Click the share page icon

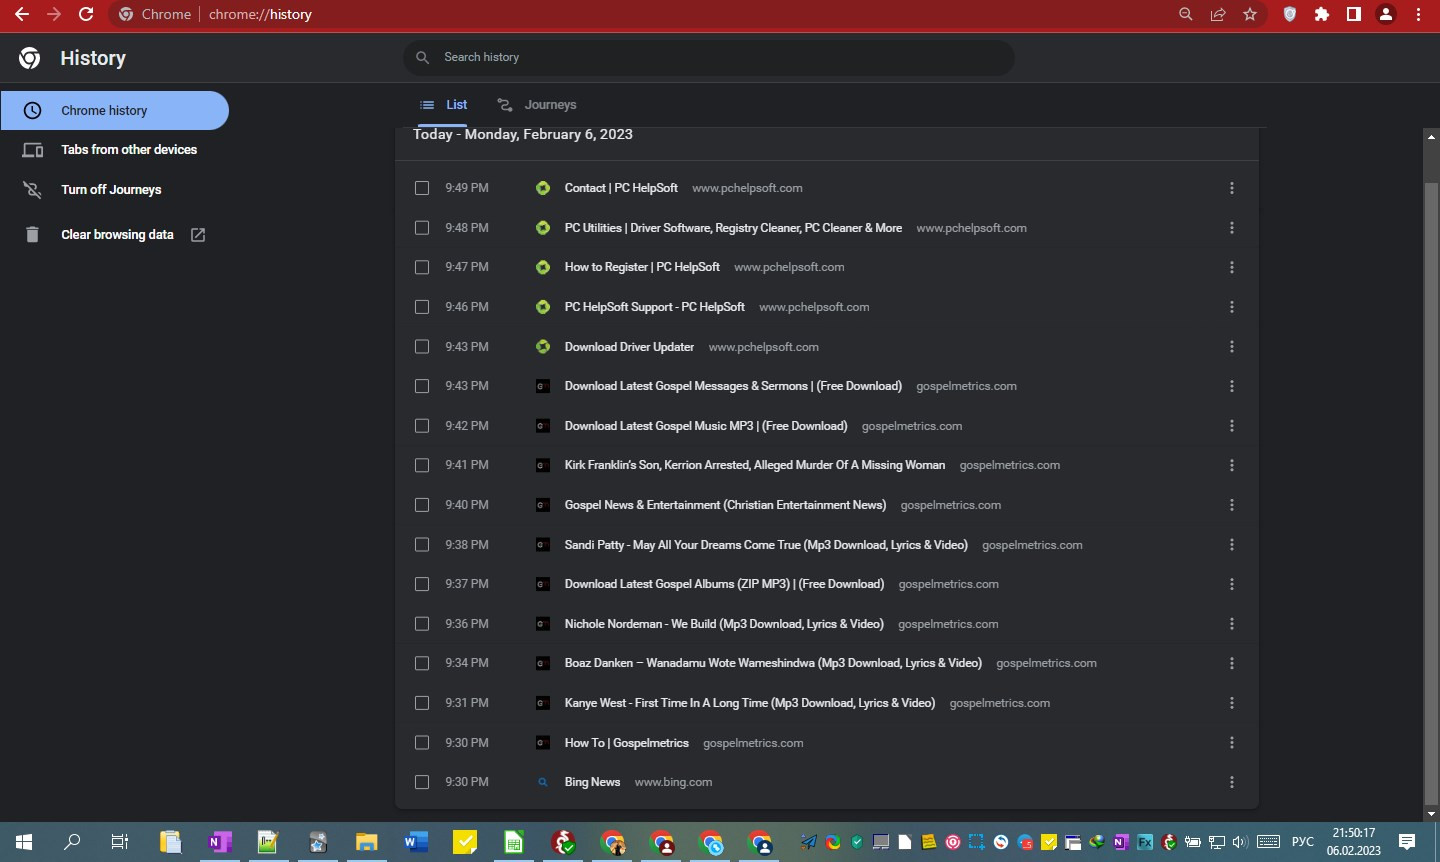pyautogui.click(x=1218, y=14)
